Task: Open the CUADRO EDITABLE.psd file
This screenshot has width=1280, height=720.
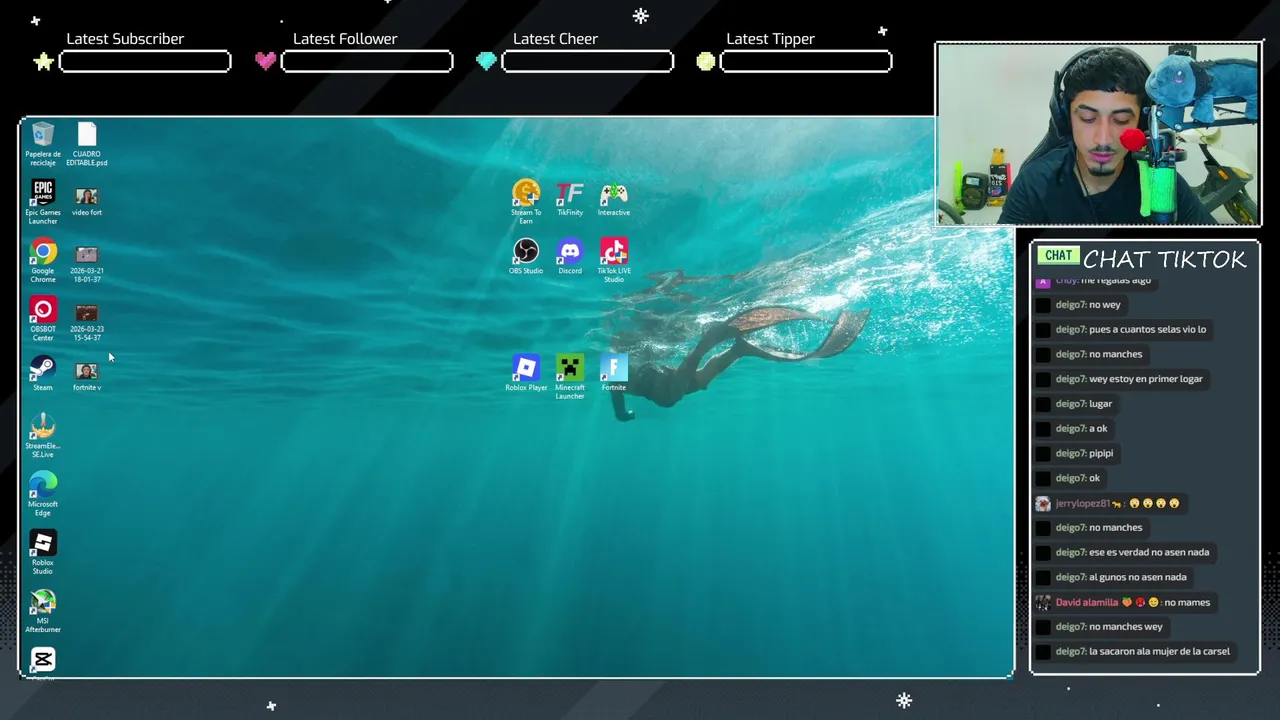Action: 87,143
